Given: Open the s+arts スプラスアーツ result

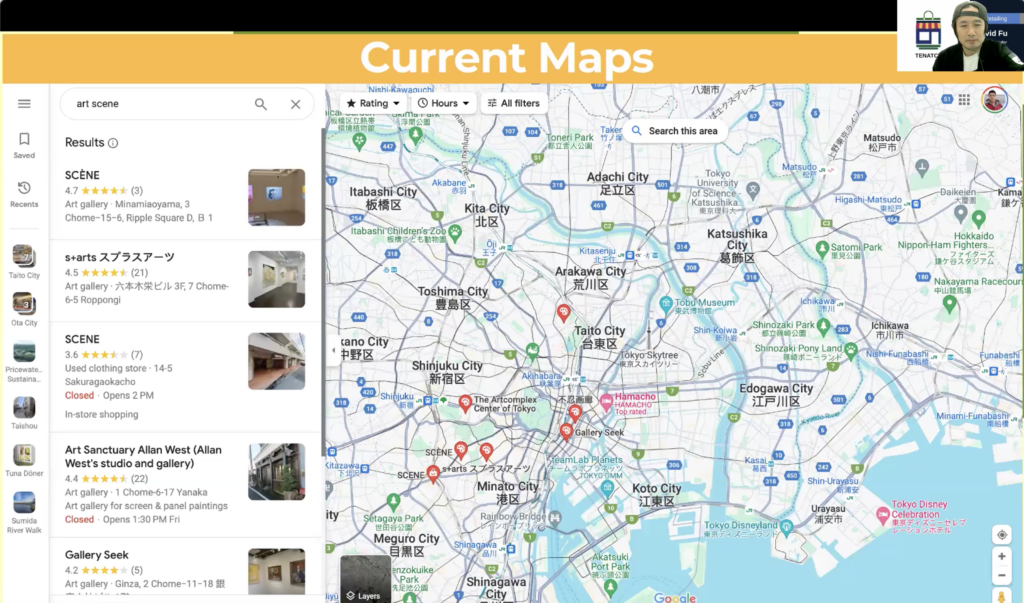Looking at the screenshot, I should [186, 280].
